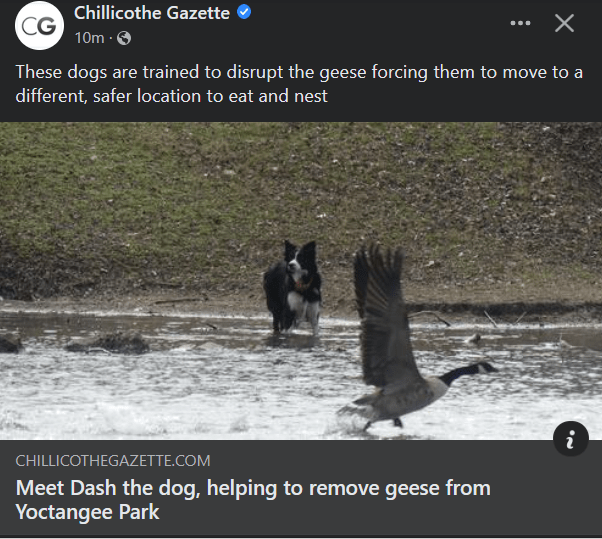602x539 pixels.
Task: Close the post with the X icon
Action: pos(564,23)
